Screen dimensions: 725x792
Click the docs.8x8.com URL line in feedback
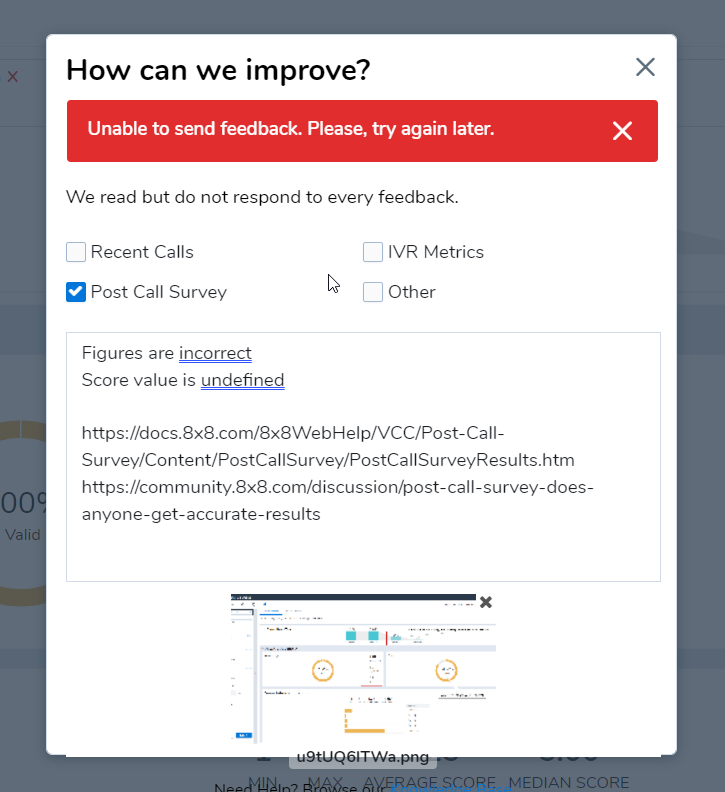[328, 447]
